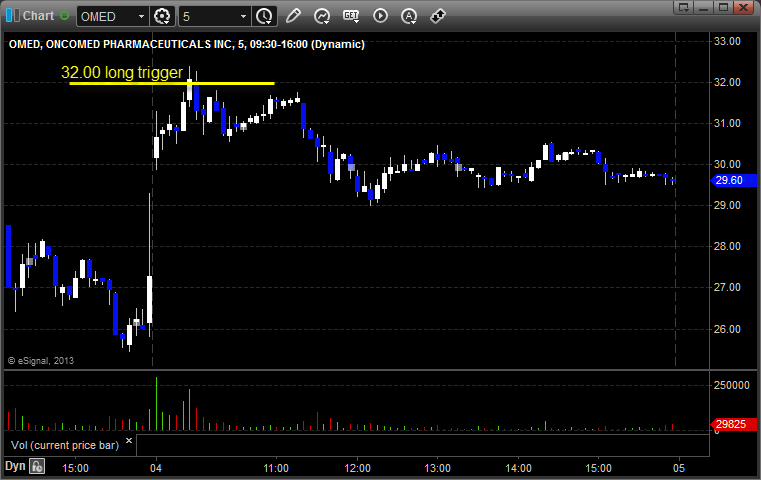Screen dimensions: 761x480
Task: Select the Vol (current price bar) label
Action: [65, 445]
